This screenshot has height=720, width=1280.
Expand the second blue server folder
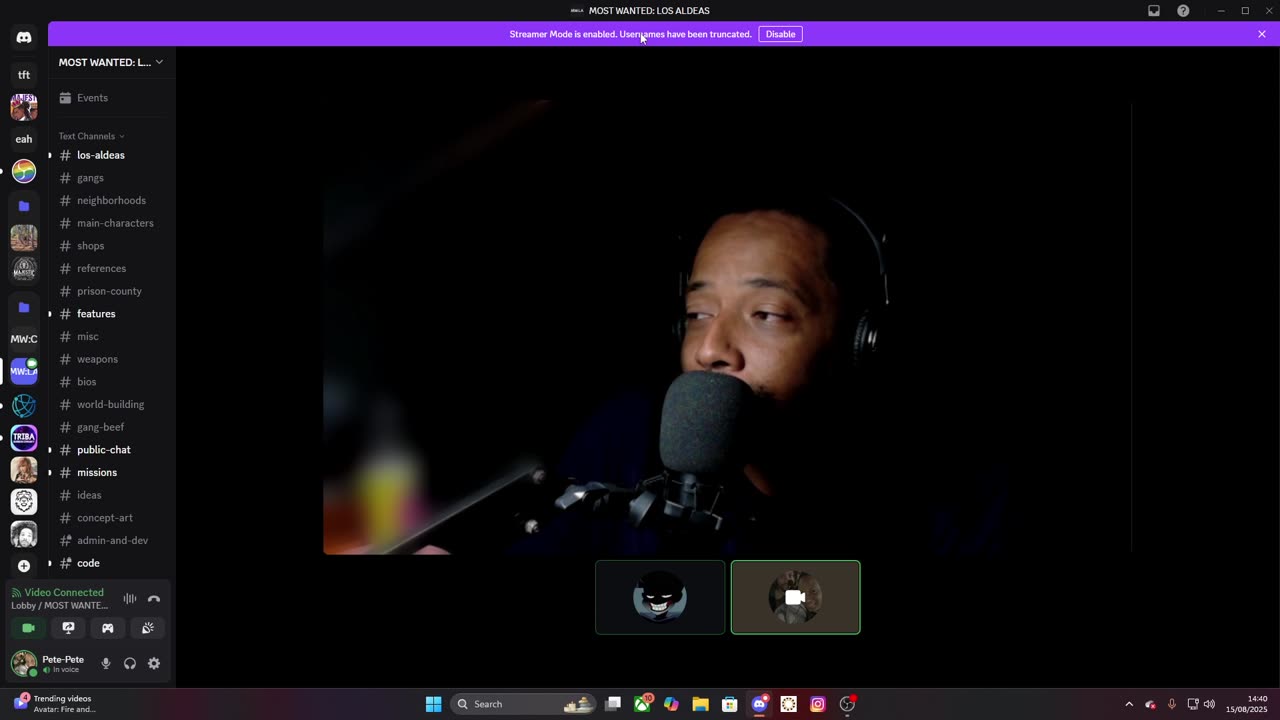coord(24,307)
